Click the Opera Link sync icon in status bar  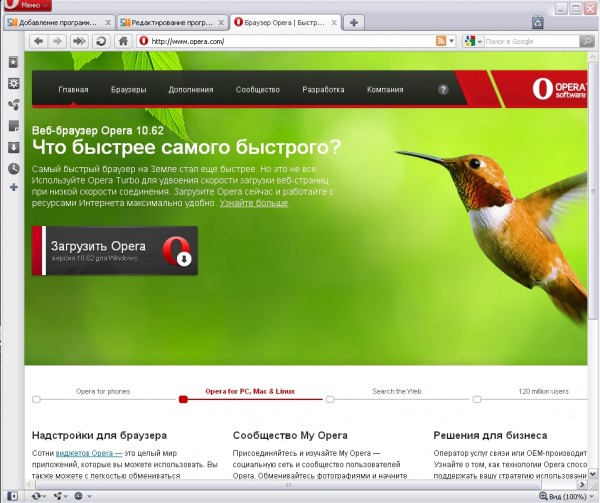pyautogui.click(x=36, y=496)
